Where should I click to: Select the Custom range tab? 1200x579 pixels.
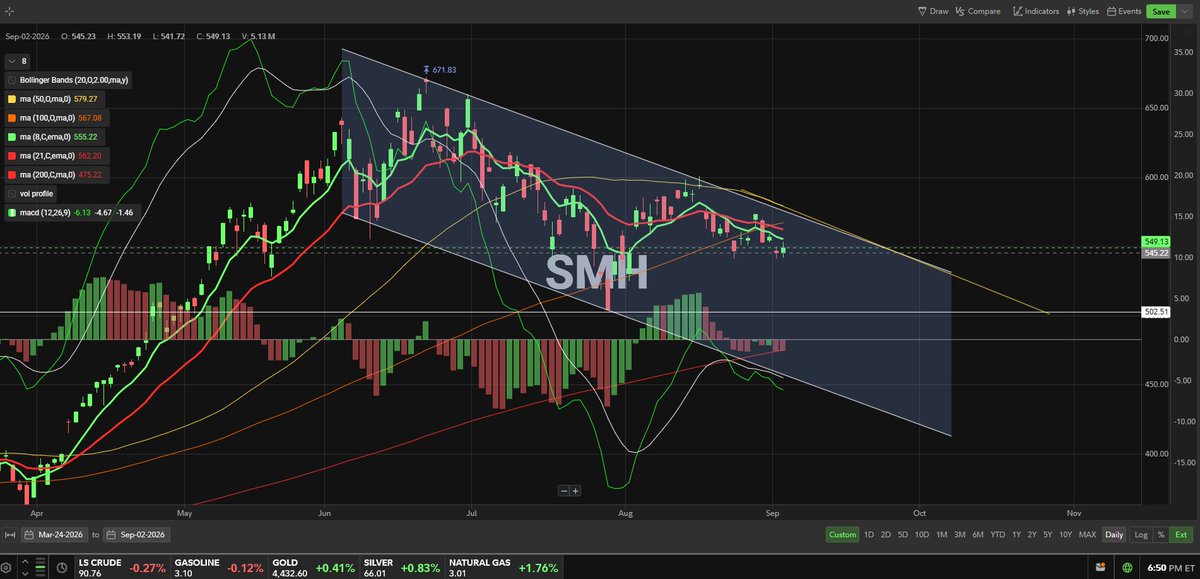(x=842, y=534)
